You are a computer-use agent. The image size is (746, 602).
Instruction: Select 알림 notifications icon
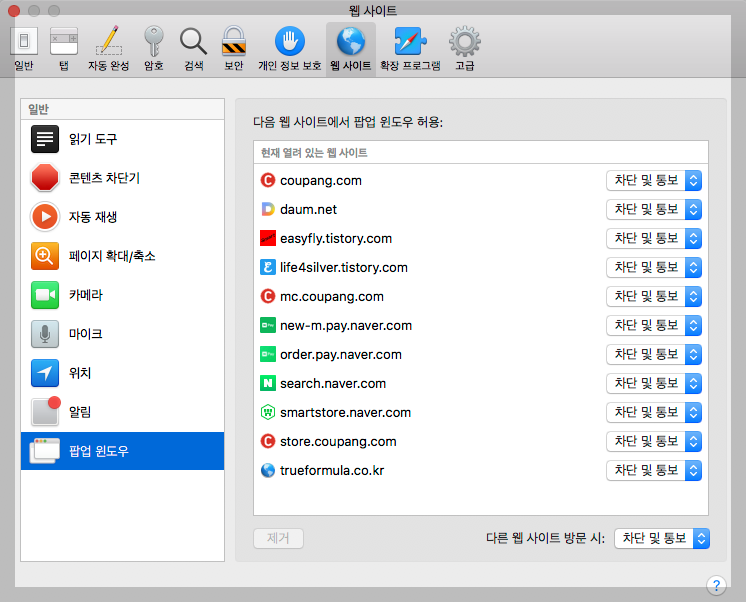46,411
